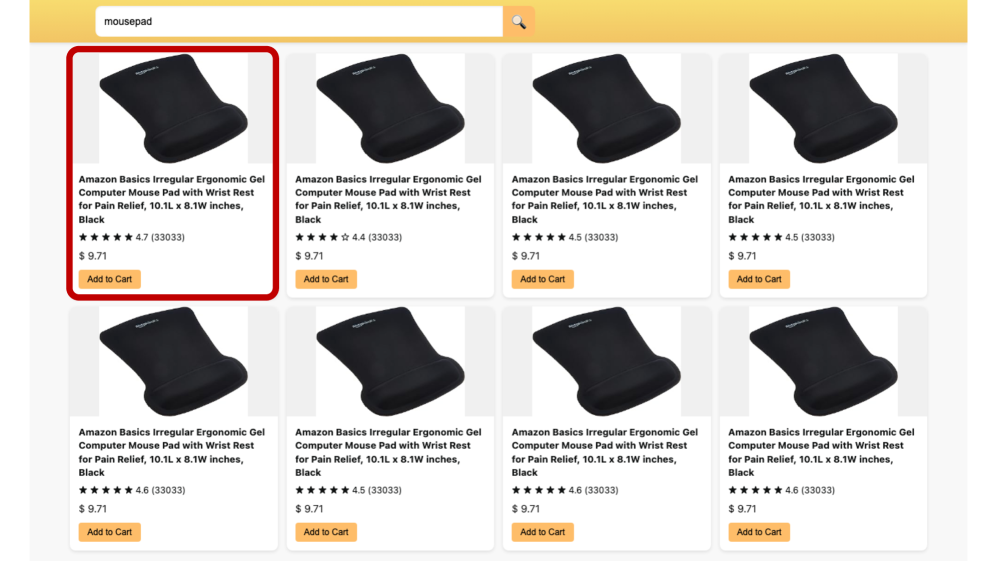Open the title link of the 4.4-rated mouse pad
The width and height of the screenshot is (997, 561).
click(388, 199)
